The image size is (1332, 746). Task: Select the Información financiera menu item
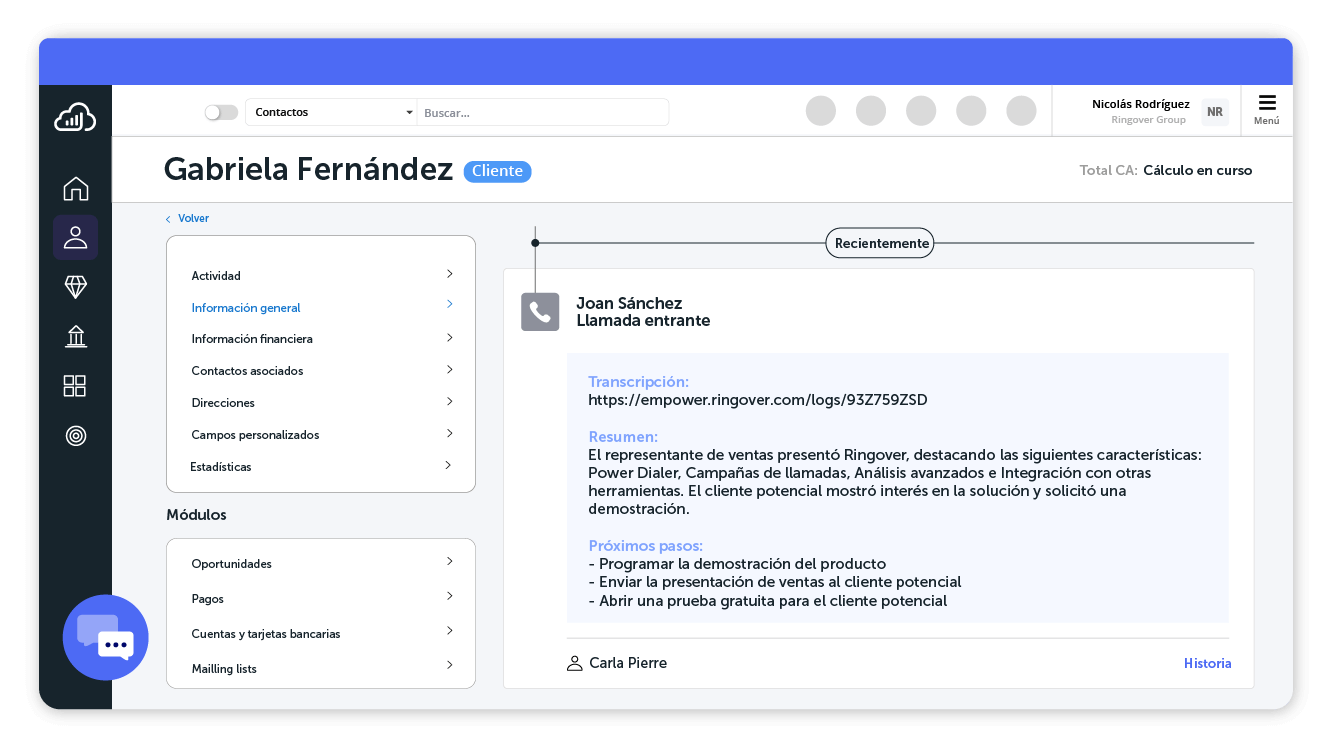320,338
